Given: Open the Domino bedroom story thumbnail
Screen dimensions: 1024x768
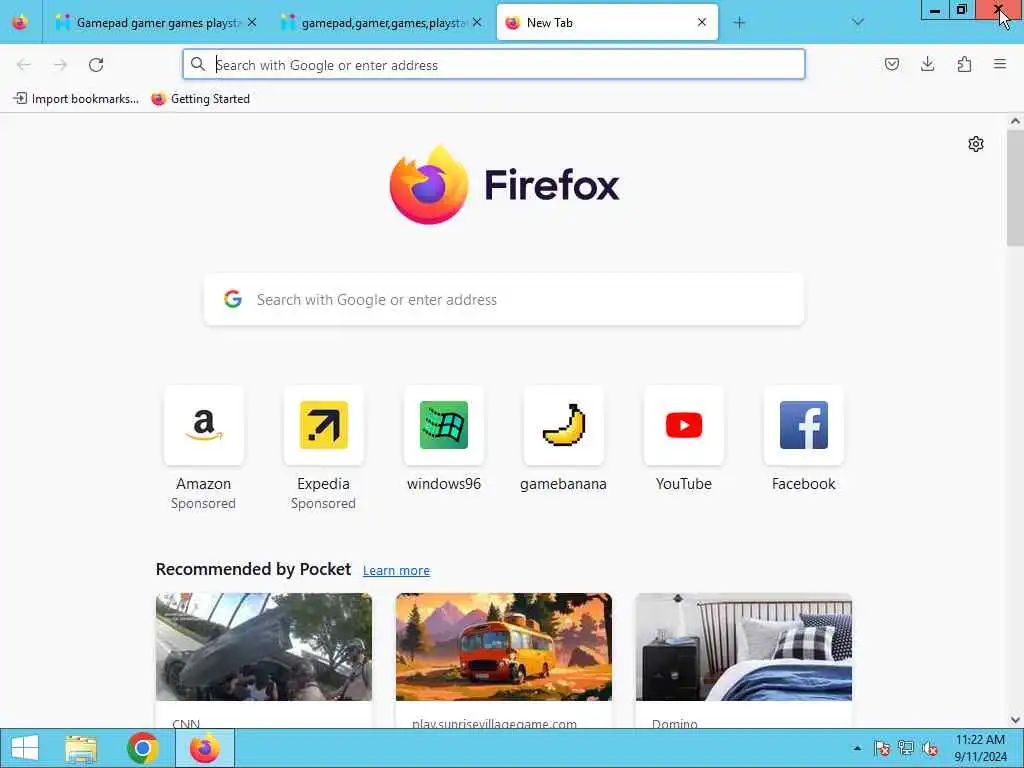Looking at the screenshot, I should coord(744,647).
